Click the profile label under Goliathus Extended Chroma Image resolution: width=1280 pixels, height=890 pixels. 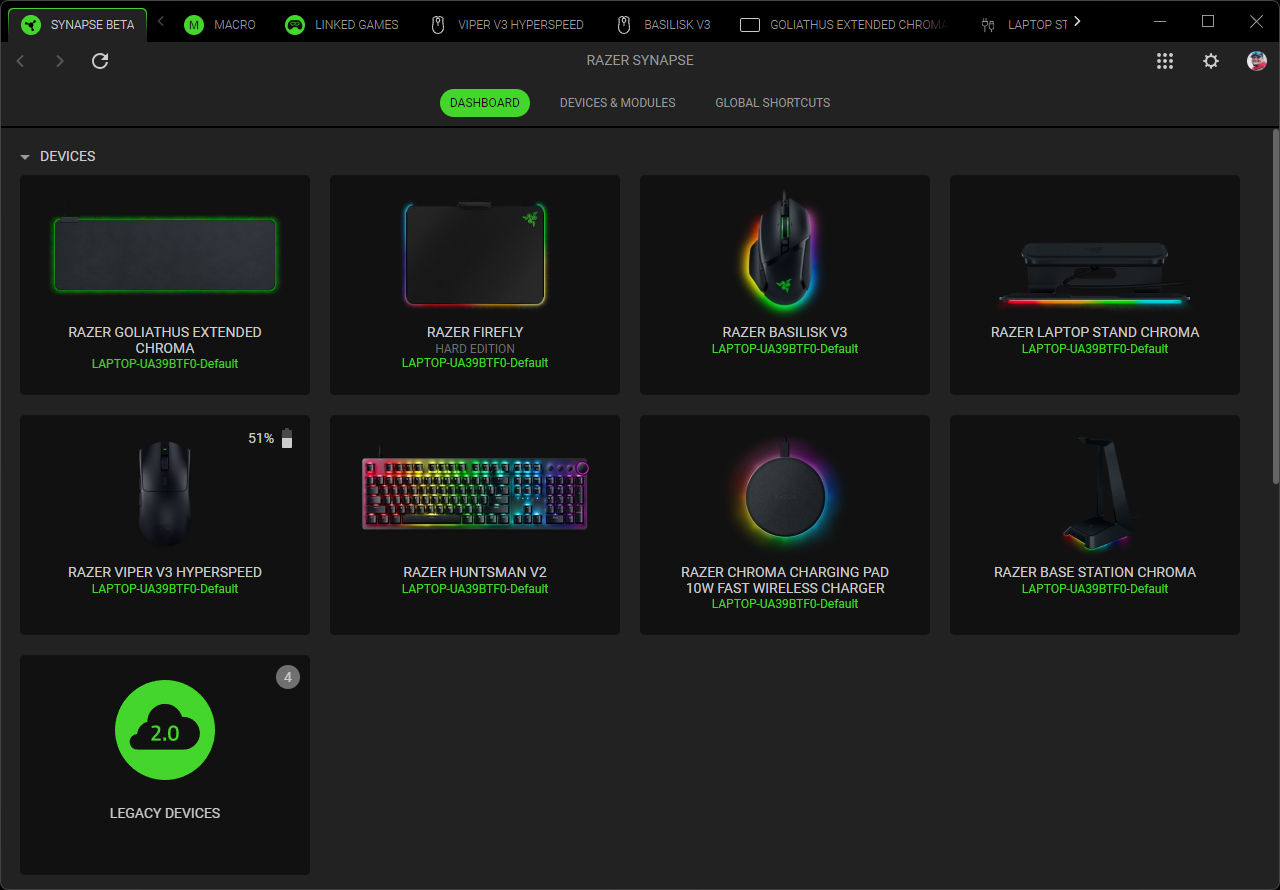tap(165, 364)
